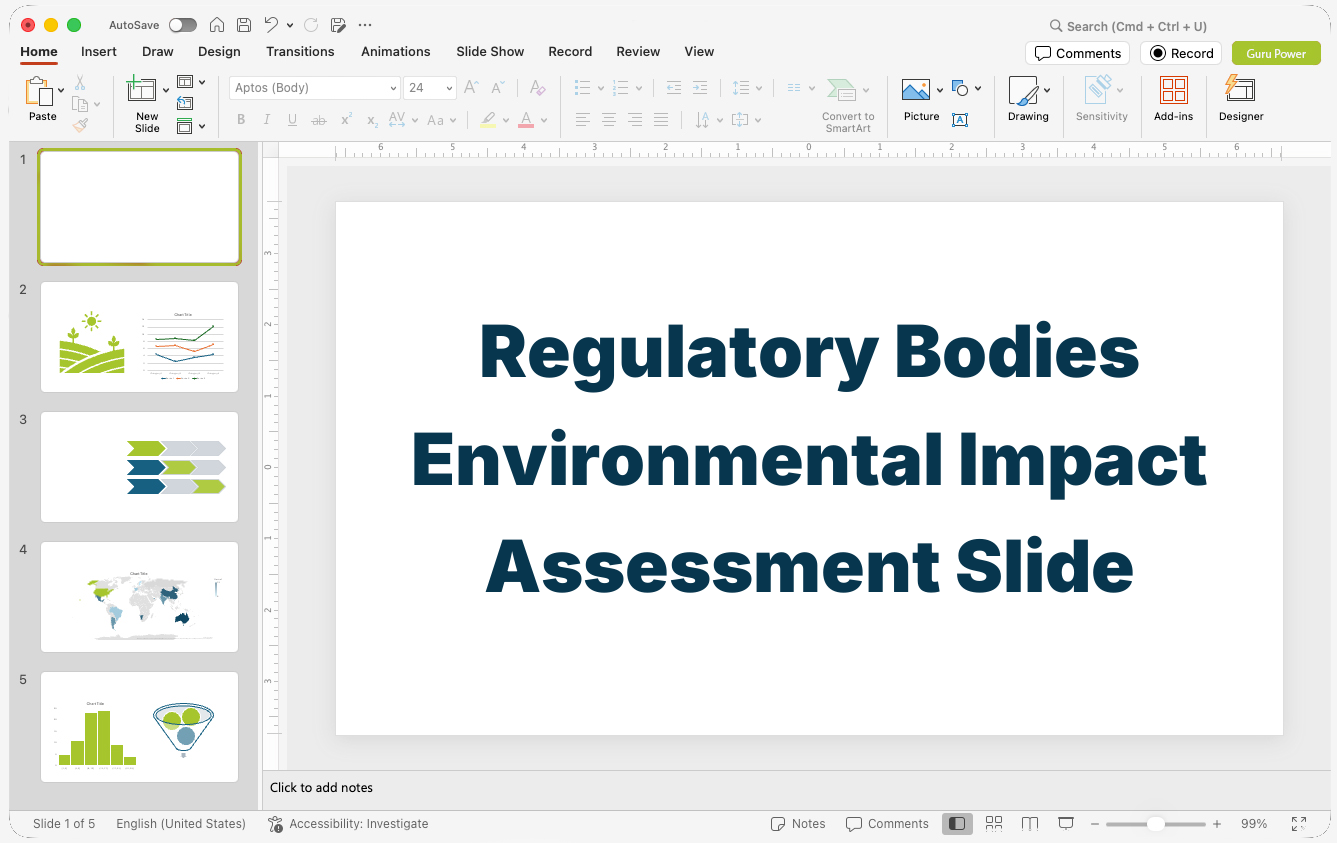The height and width of the screenshot is (843, 1337).
Task: Toggle Underline formatting
Action: (x=292, y=120)
